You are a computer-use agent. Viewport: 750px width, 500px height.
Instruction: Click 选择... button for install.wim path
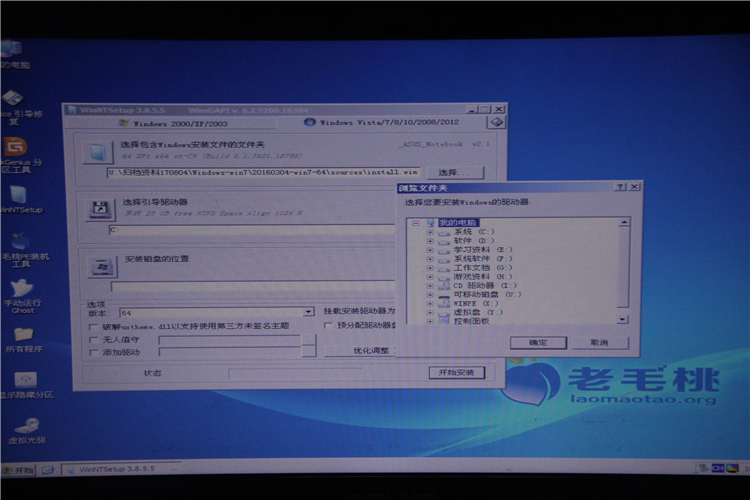click(x=454, y=172)
